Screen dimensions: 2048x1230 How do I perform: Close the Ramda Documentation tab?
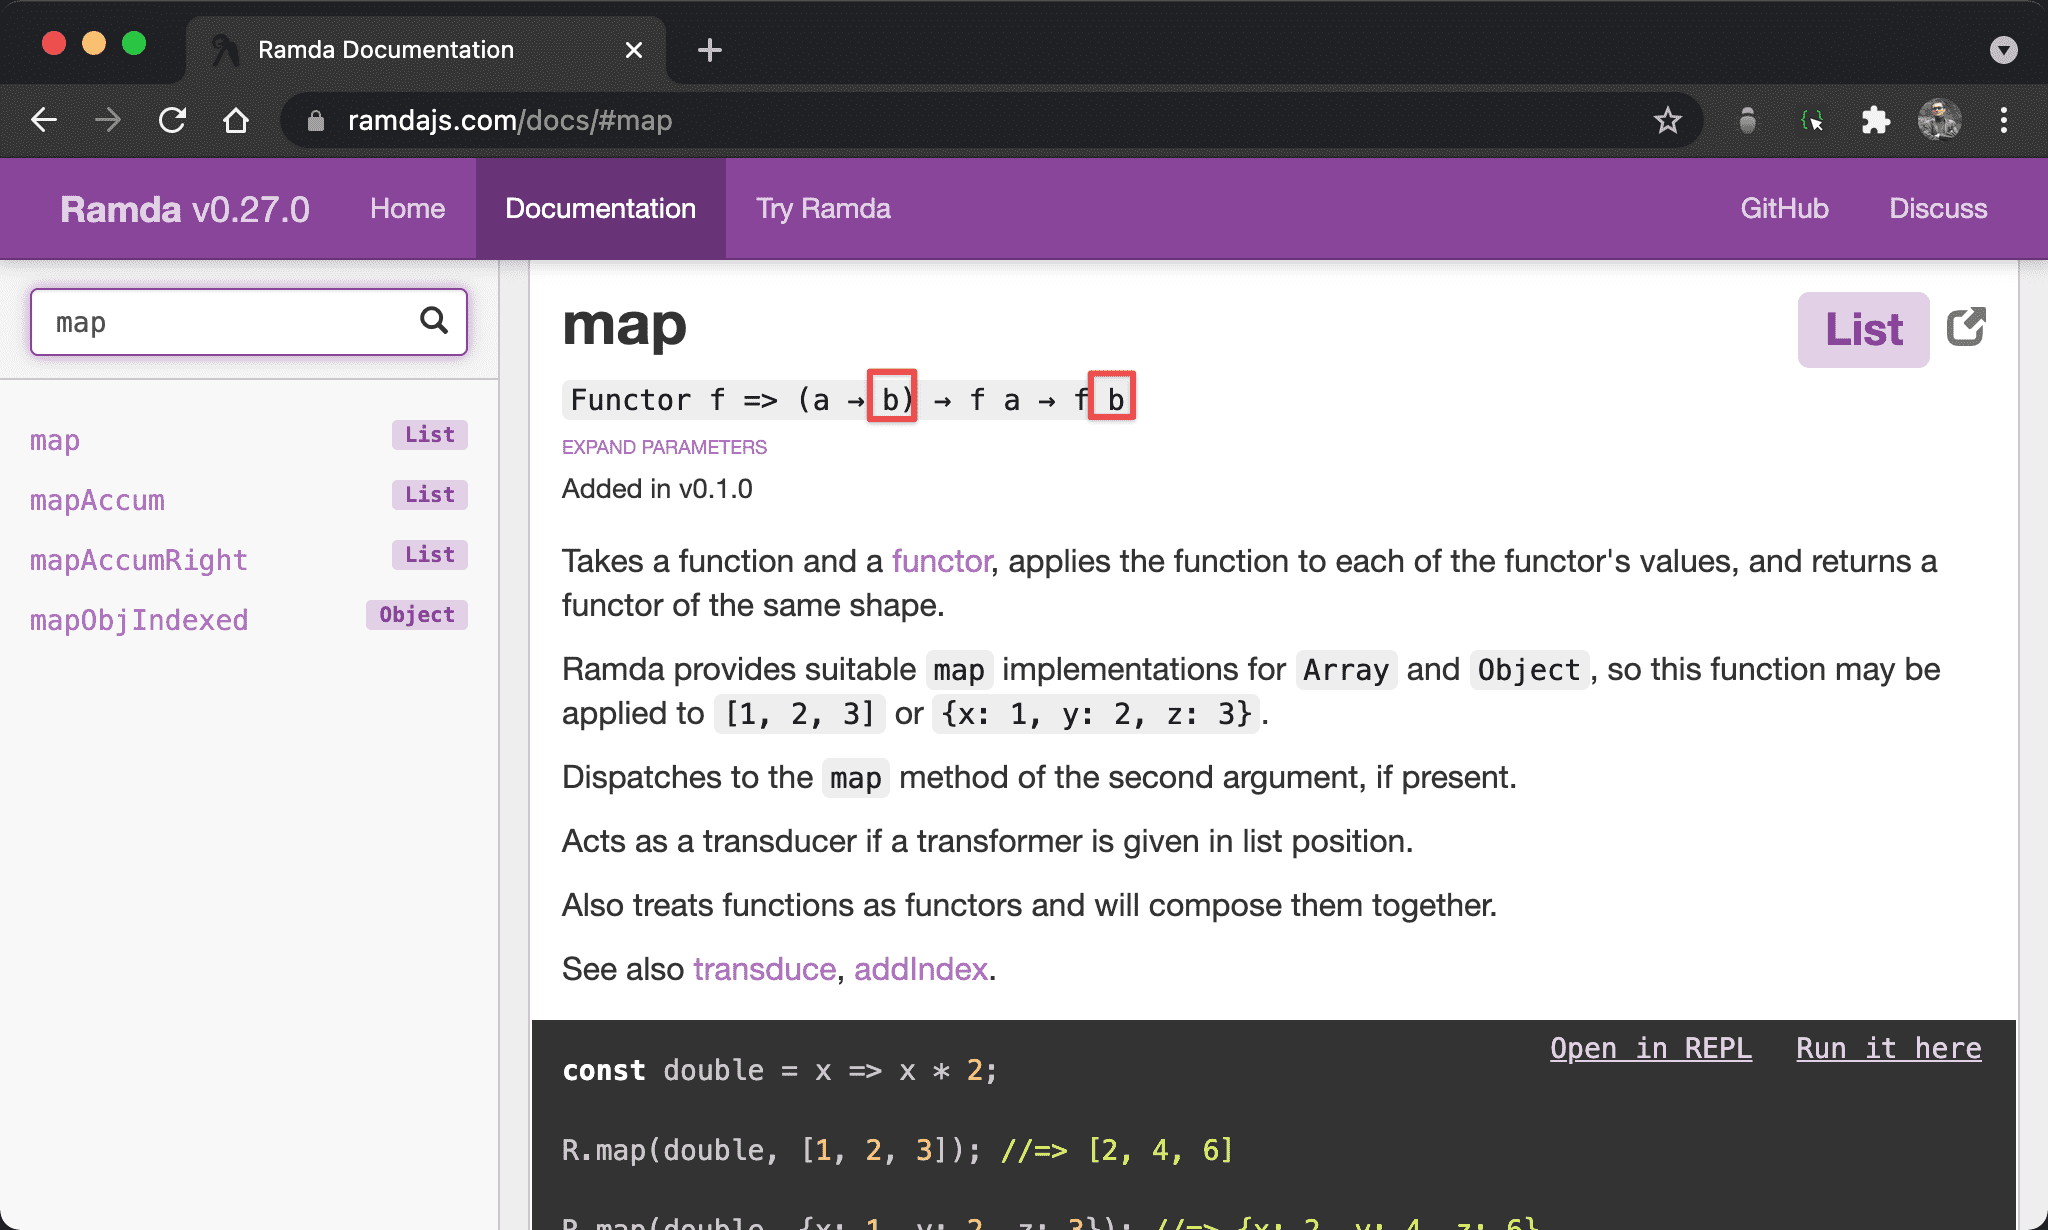point(634,50)
